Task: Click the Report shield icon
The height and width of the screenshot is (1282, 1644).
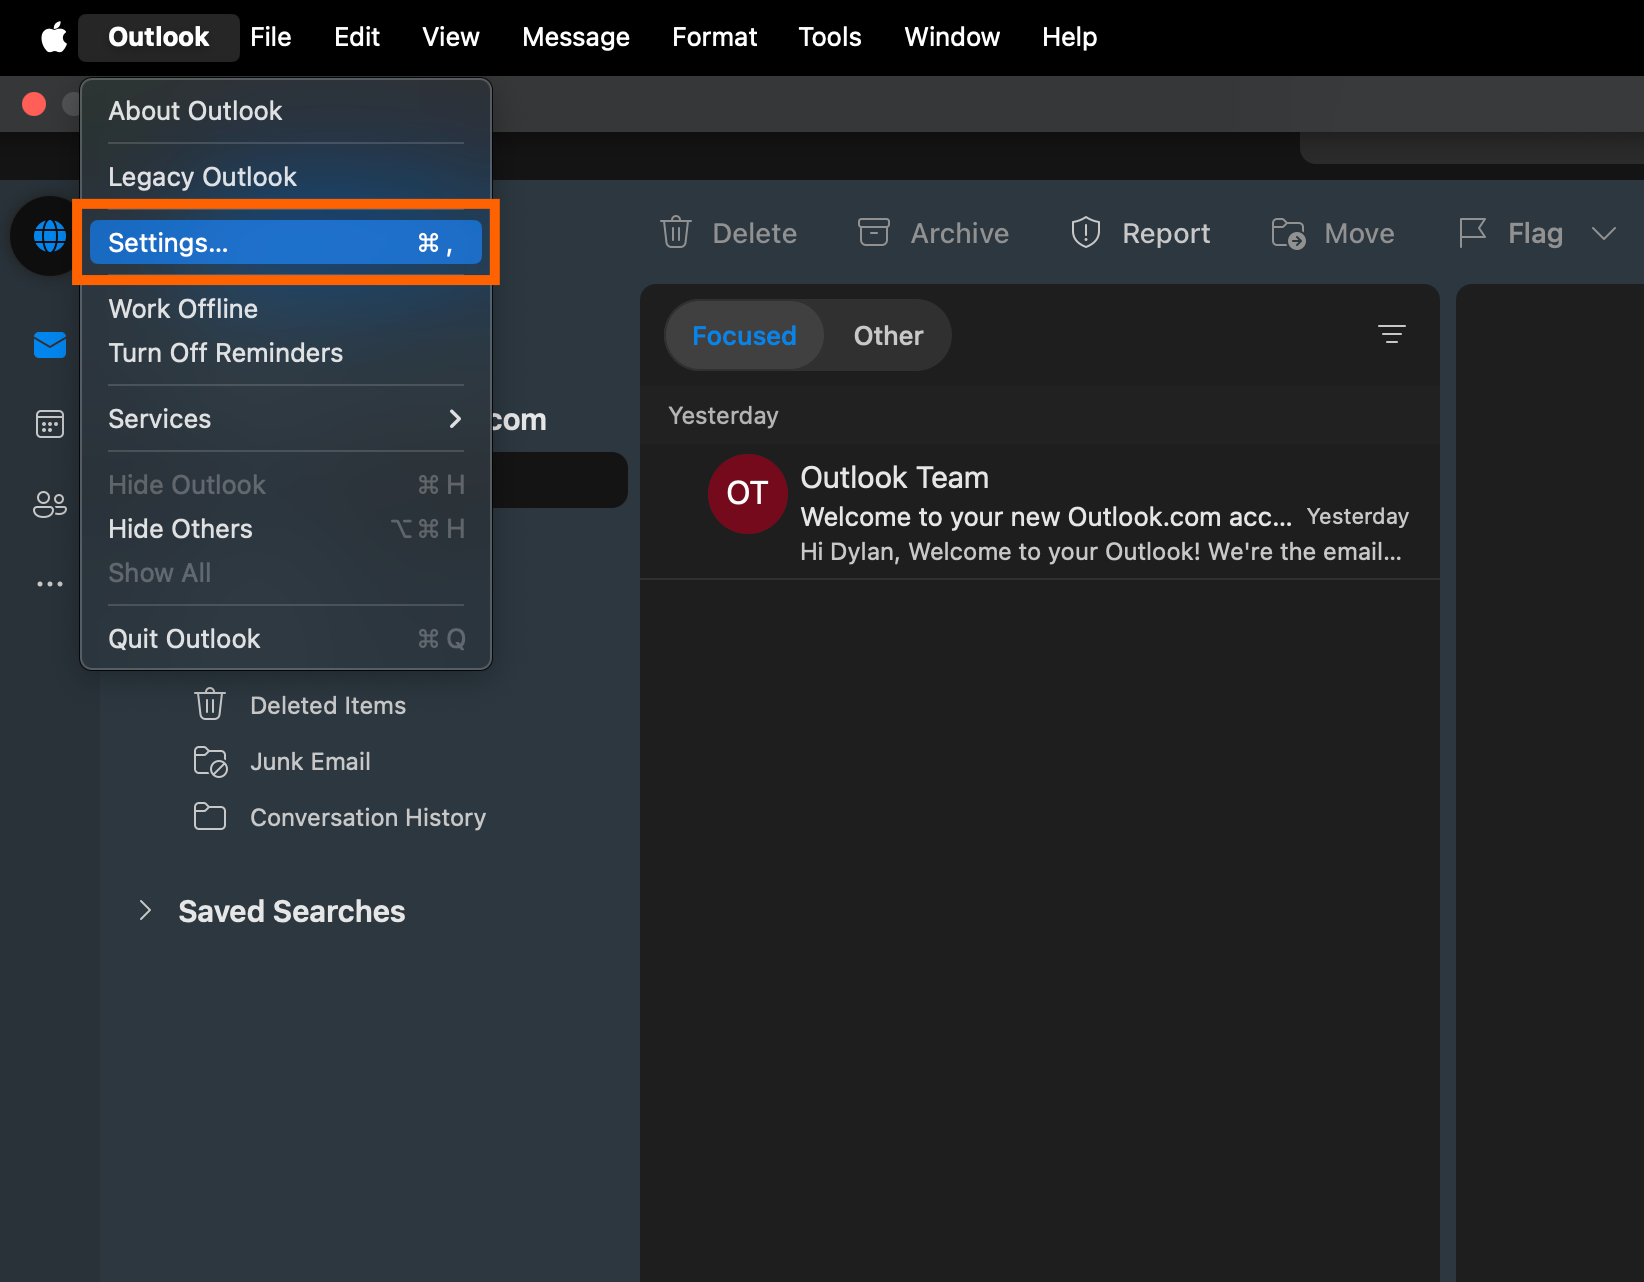Action: pos(1085,233)
